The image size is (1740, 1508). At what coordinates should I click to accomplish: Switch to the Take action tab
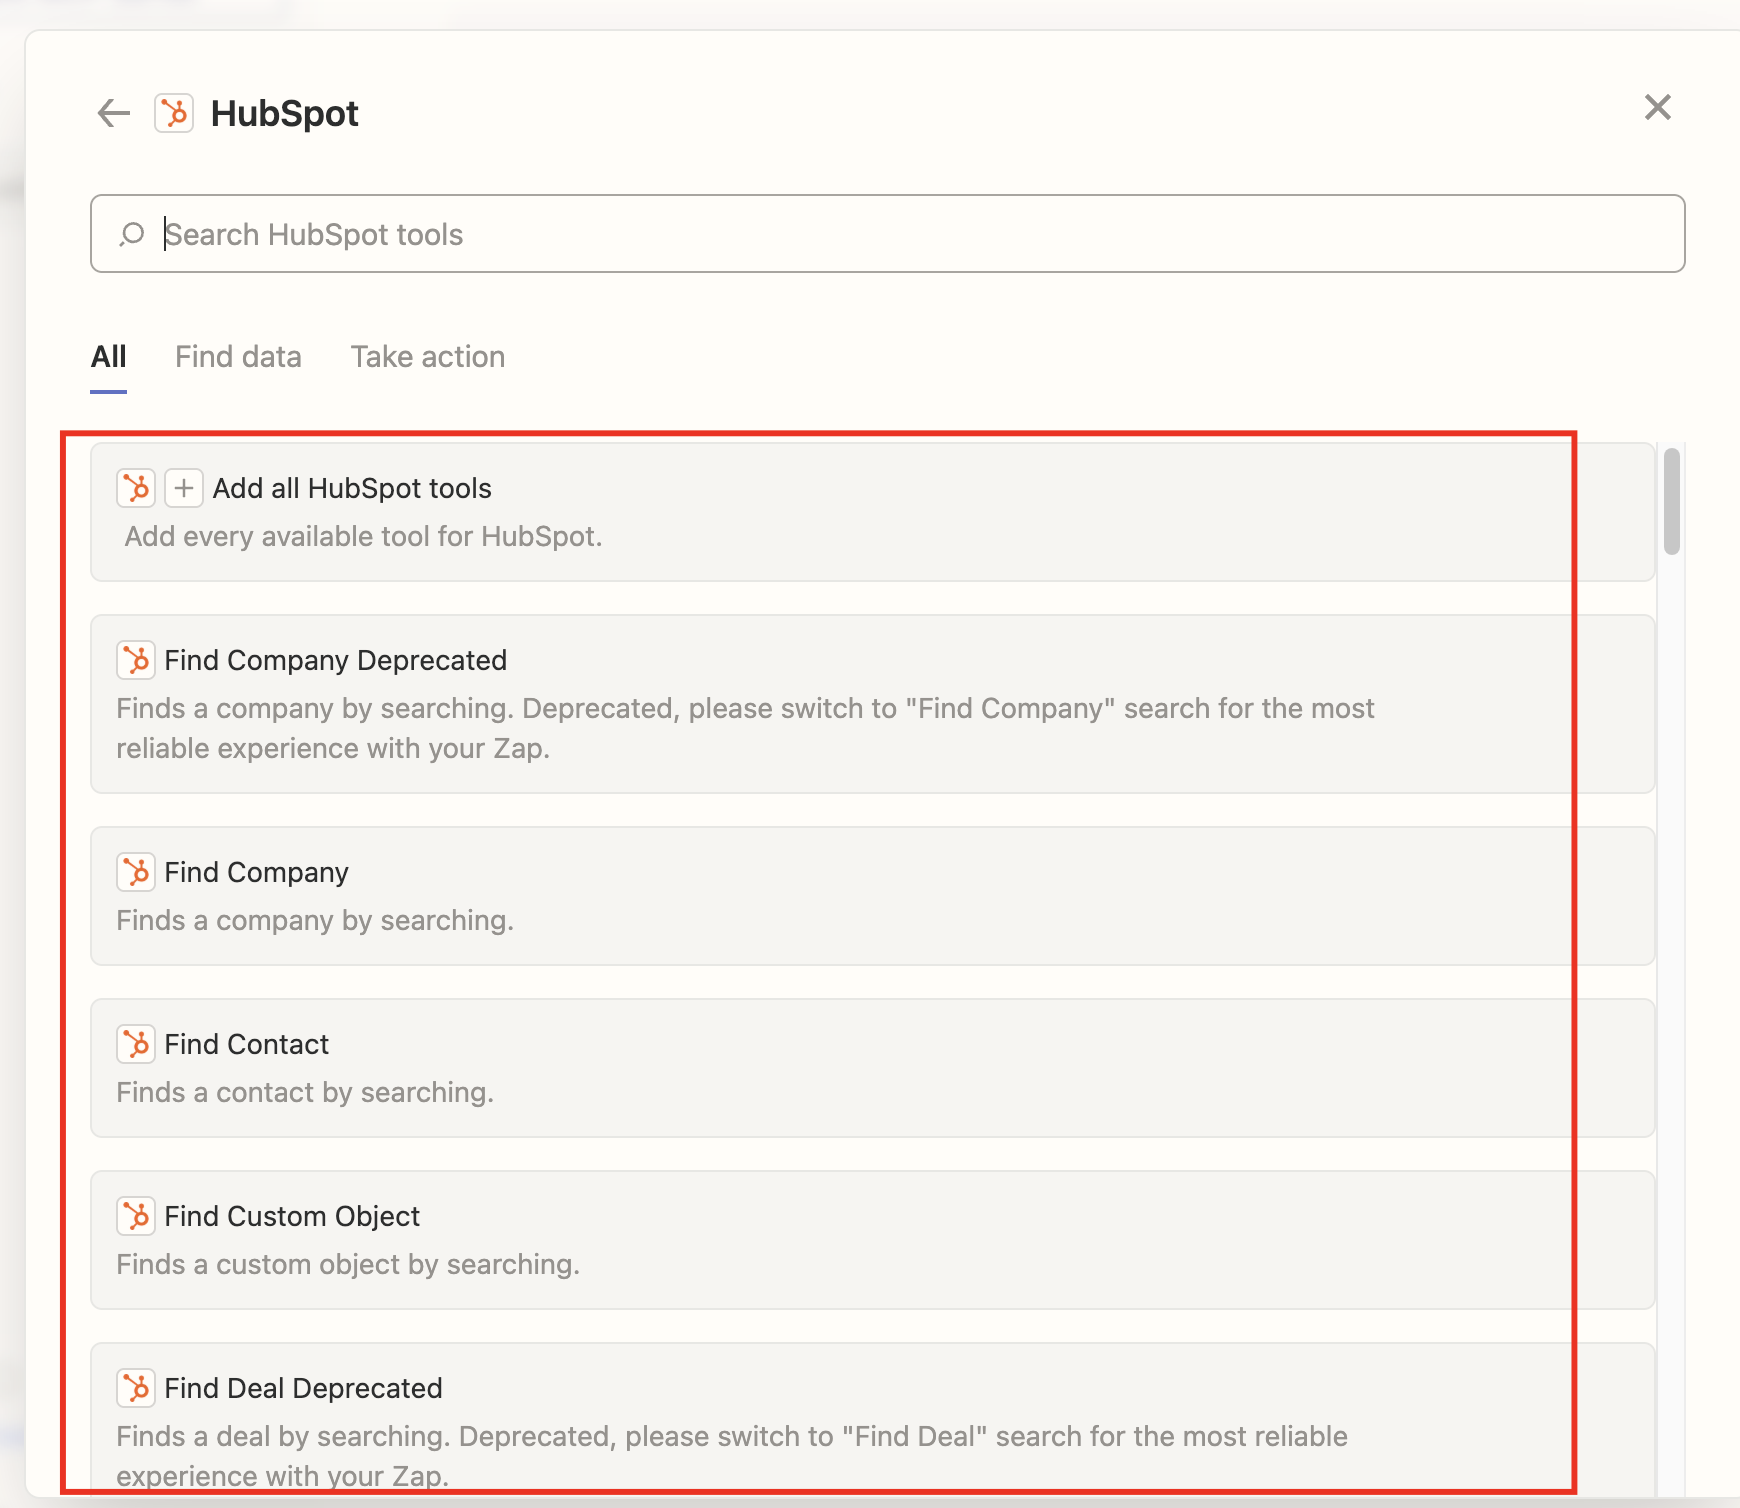coord(428,357)
